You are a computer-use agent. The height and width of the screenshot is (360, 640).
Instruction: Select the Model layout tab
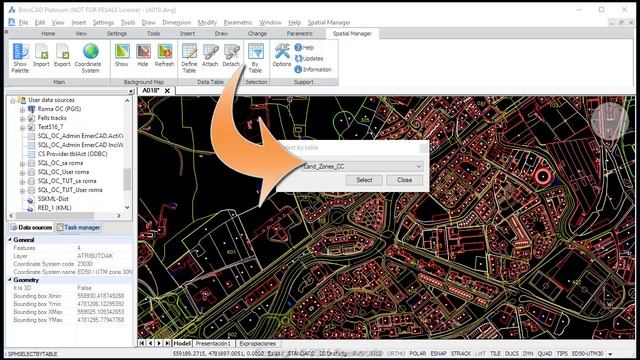182,343
